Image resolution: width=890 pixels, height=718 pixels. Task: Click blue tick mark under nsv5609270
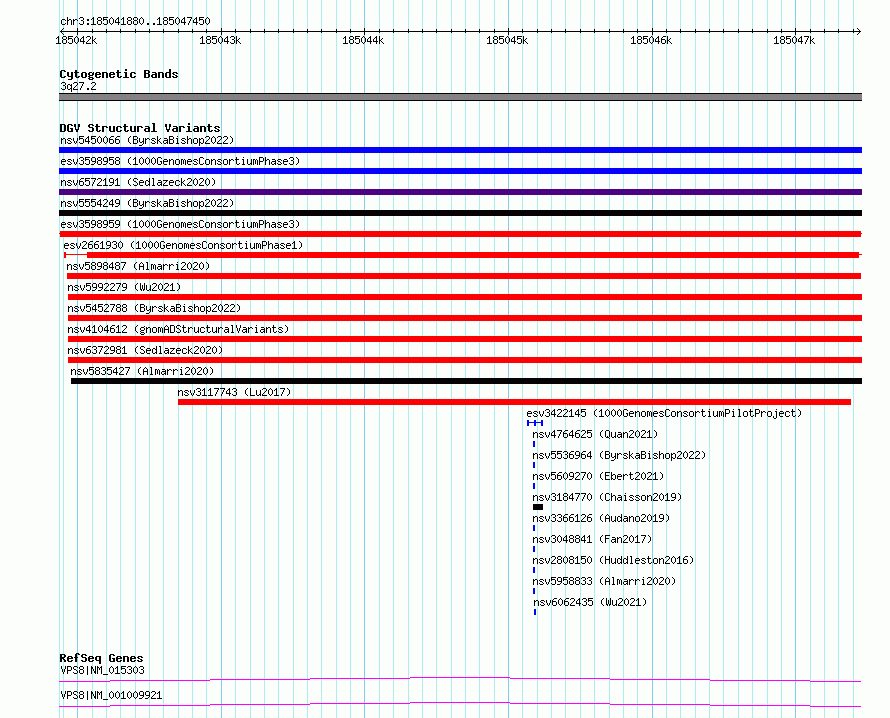(x=534, y=486)
